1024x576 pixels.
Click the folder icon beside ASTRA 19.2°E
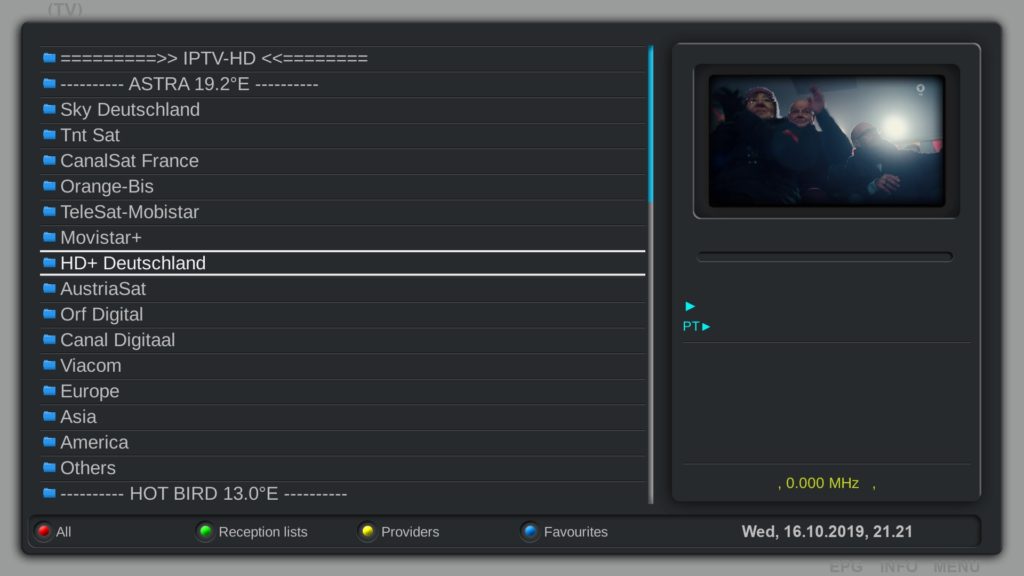(x=49, y=84)
